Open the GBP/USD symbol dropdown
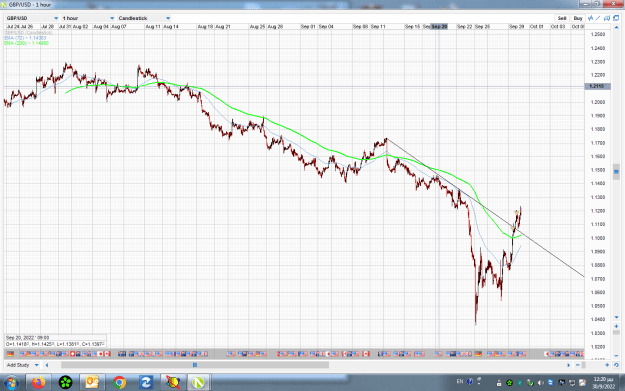This screenshot has width=625, height=391. (x=32, y=18)
